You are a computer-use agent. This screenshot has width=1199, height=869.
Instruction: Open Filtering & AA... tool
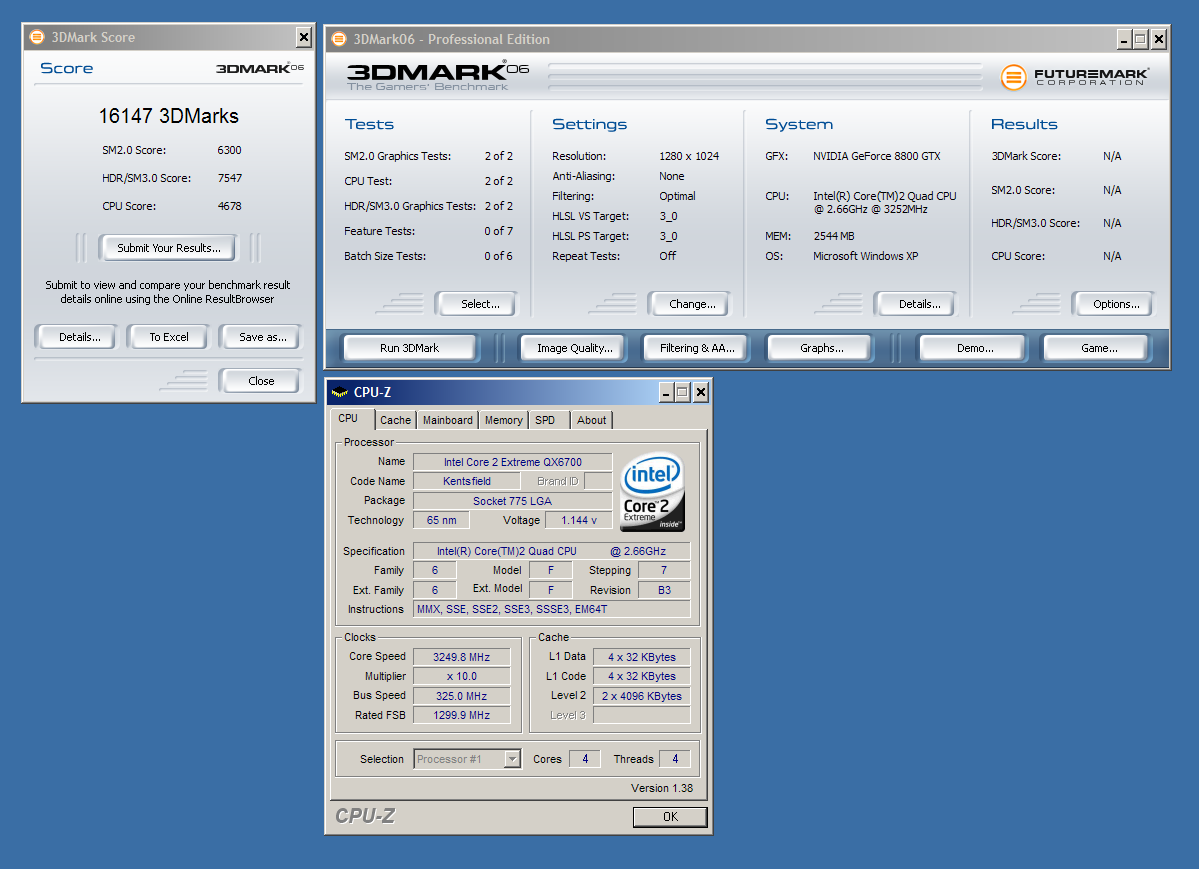tap(697, 348)
